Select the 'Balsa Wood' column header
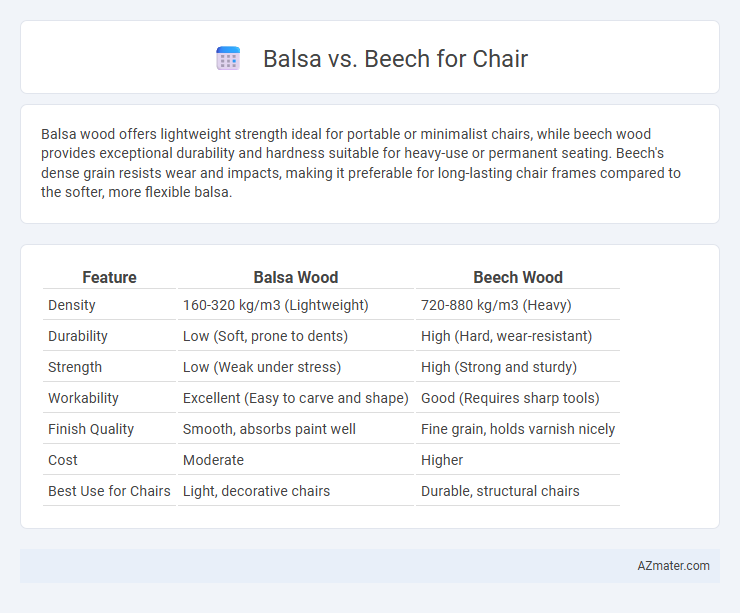740x613 pixels. pos(296,277)
